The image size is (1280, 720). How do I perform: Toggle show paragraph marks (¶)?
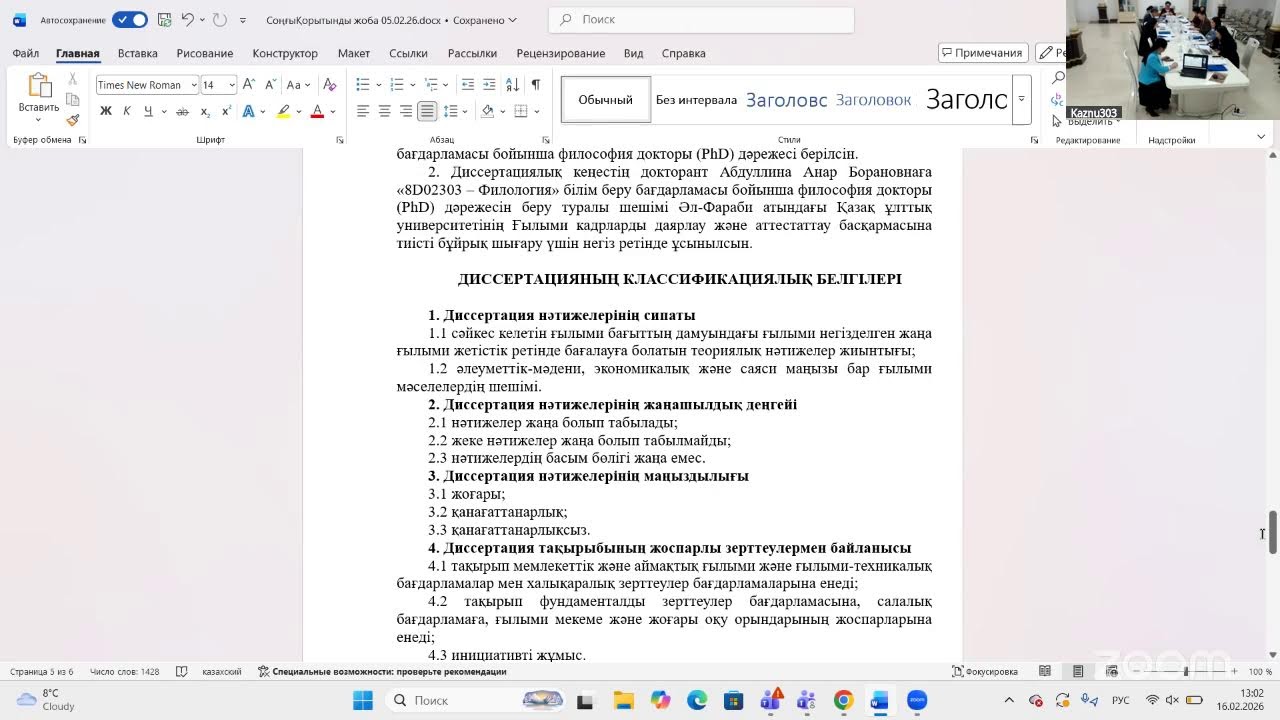(536, 85)
